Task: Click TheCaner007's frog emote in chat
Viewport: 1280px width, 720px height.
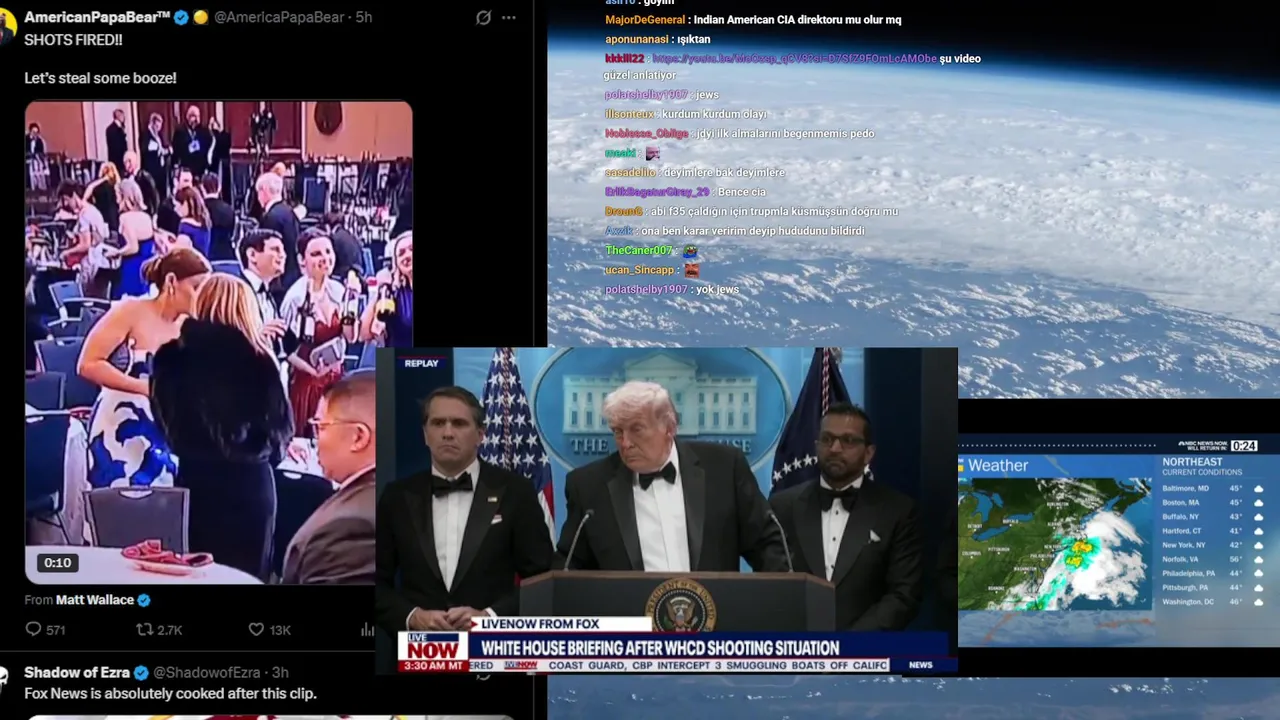Action: pyautogui.click(x=689, y=251)
